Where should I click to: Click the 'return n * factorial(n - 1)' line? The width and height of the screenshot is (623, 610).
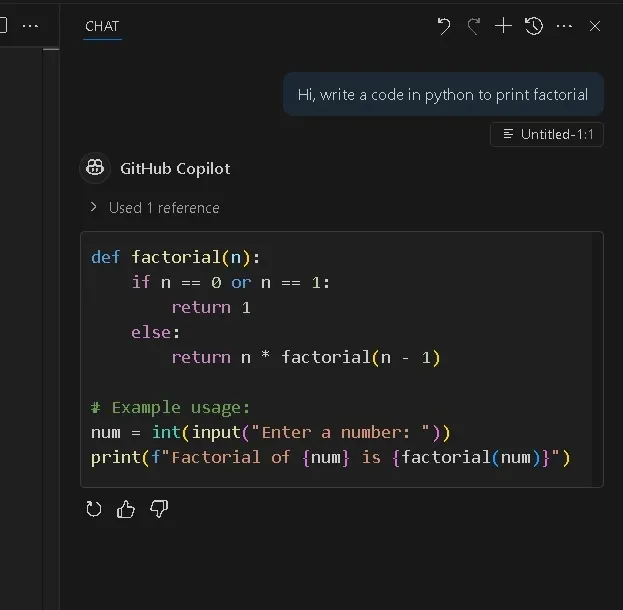point(306,357)
